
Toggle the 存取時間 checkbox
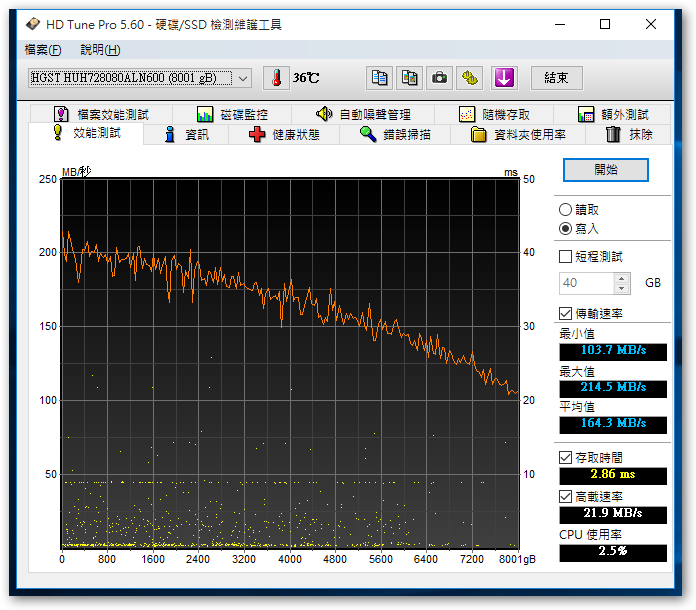tap(566, 458)
